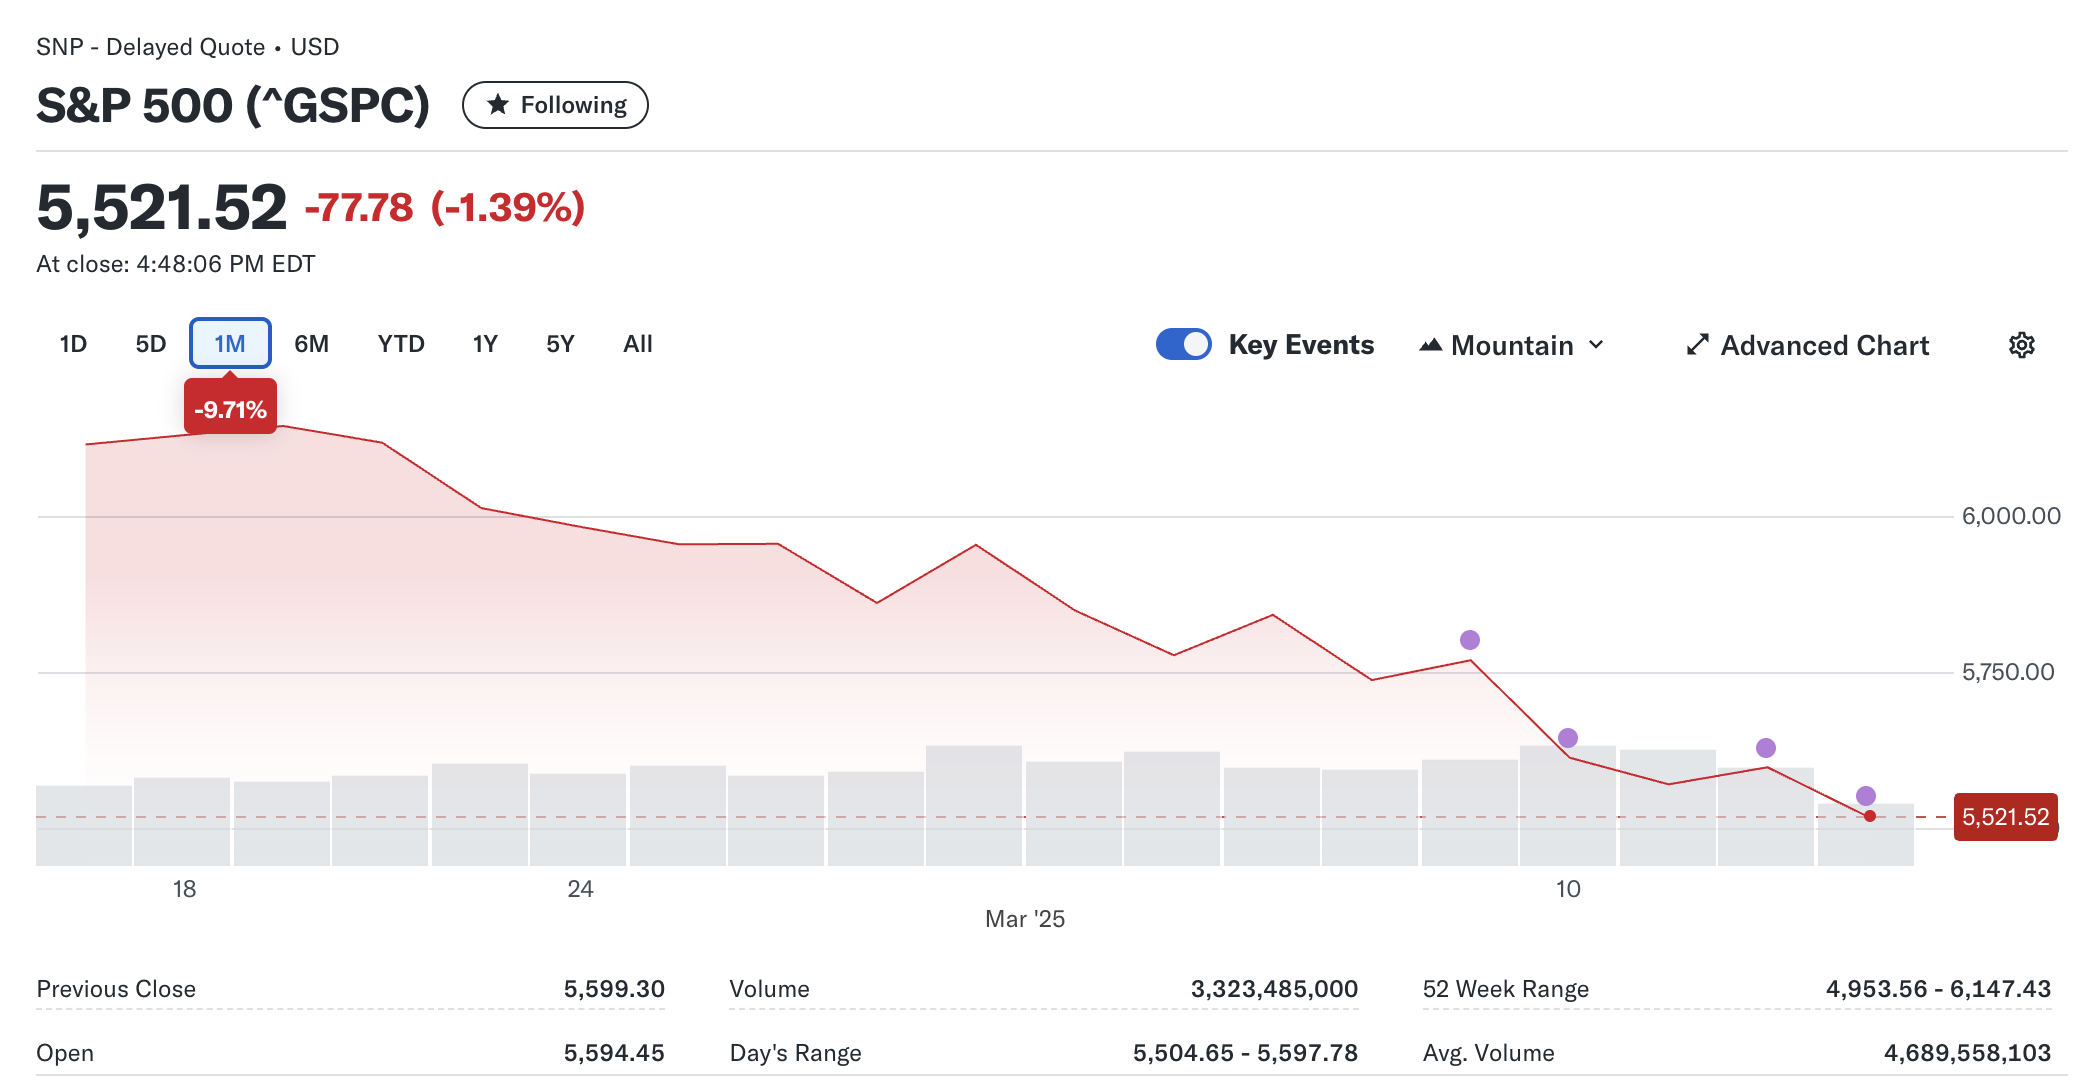Select the 1D time range tab
Screen dimensions: 2088x1092
(73, 344)
